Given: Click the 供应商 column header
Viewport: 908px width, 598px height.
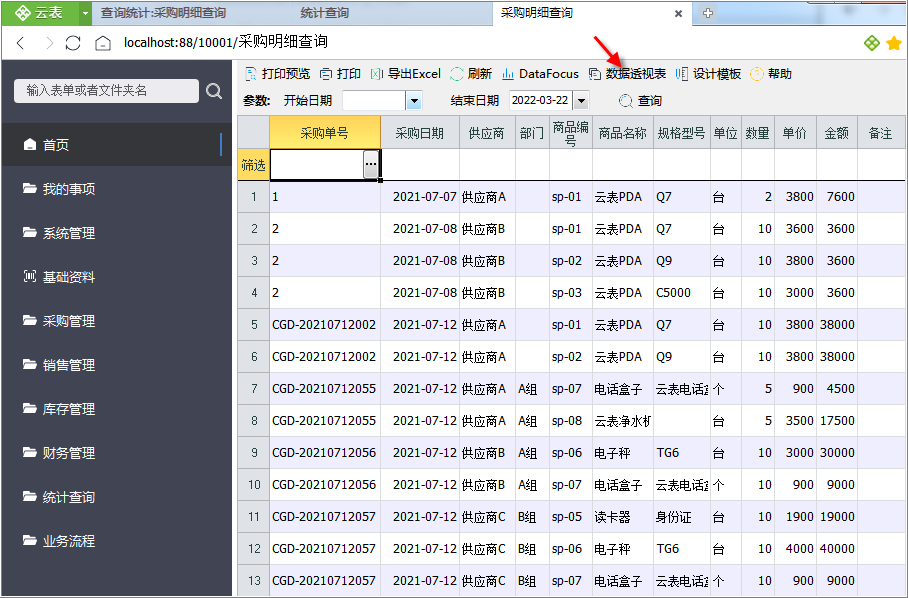Looking at the screenshot, I should click(x=487, y=133).
